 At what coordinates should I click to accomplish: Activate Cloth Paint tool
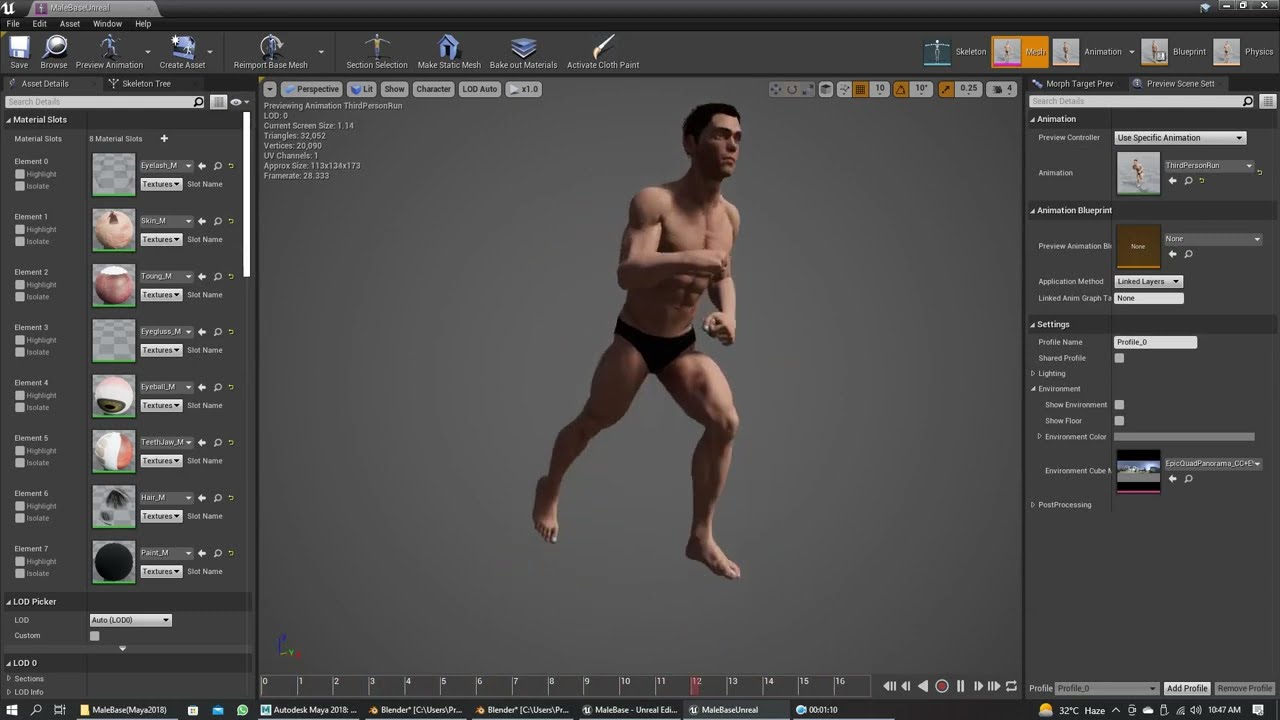pyautogui.click(x=603, y=52)
